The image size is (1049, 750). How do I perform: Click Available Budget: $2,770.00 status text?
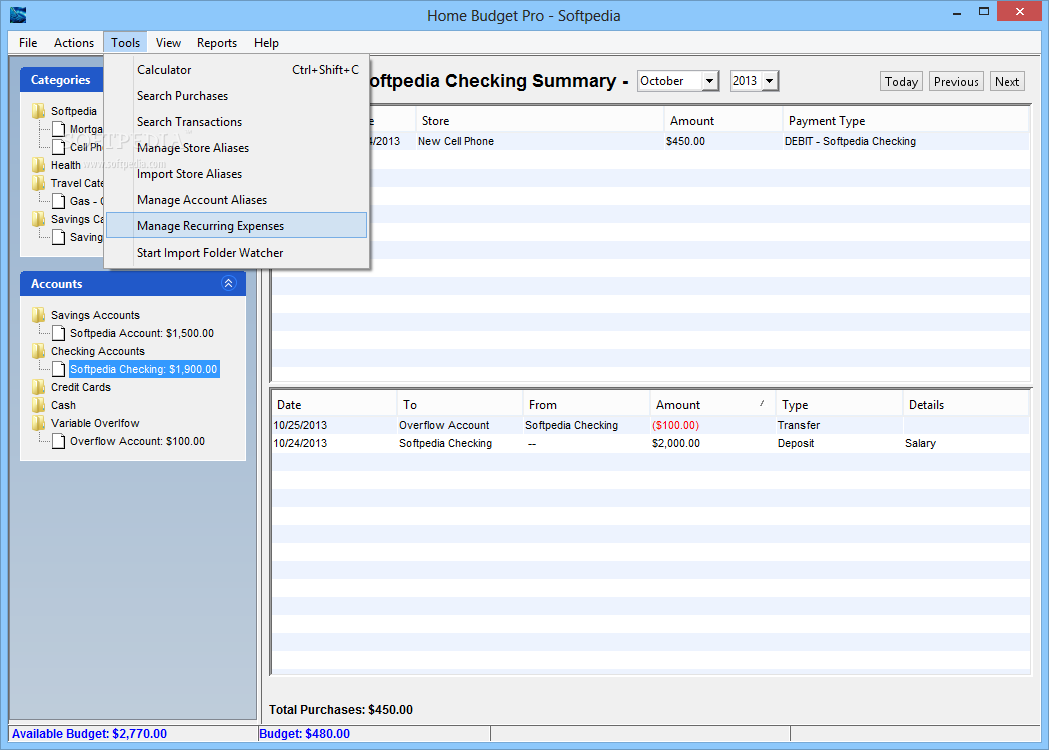[89, 734]
